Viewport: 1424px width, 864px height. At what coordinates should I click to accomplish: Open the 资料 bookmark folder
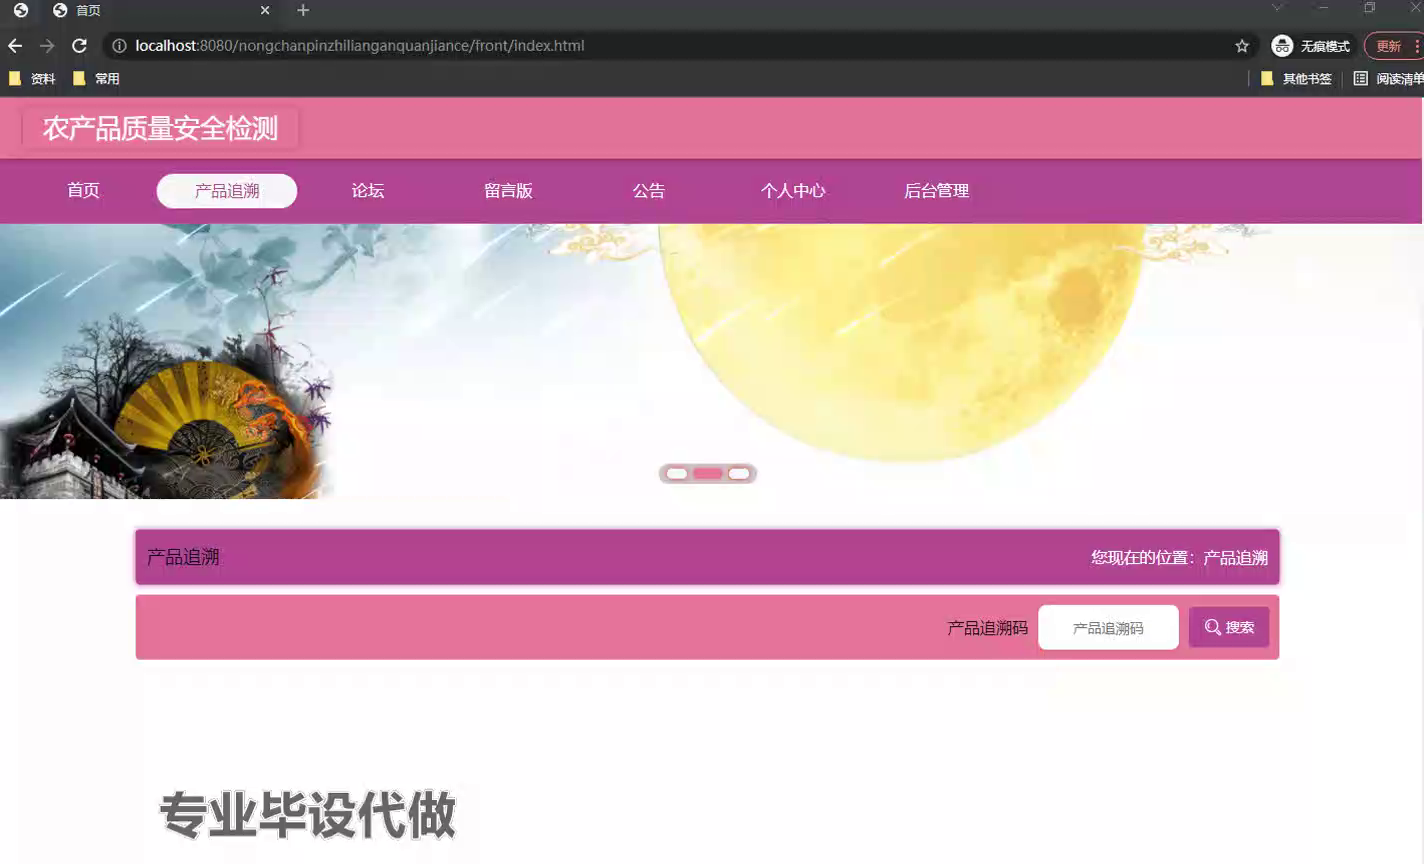coord(32,79)
